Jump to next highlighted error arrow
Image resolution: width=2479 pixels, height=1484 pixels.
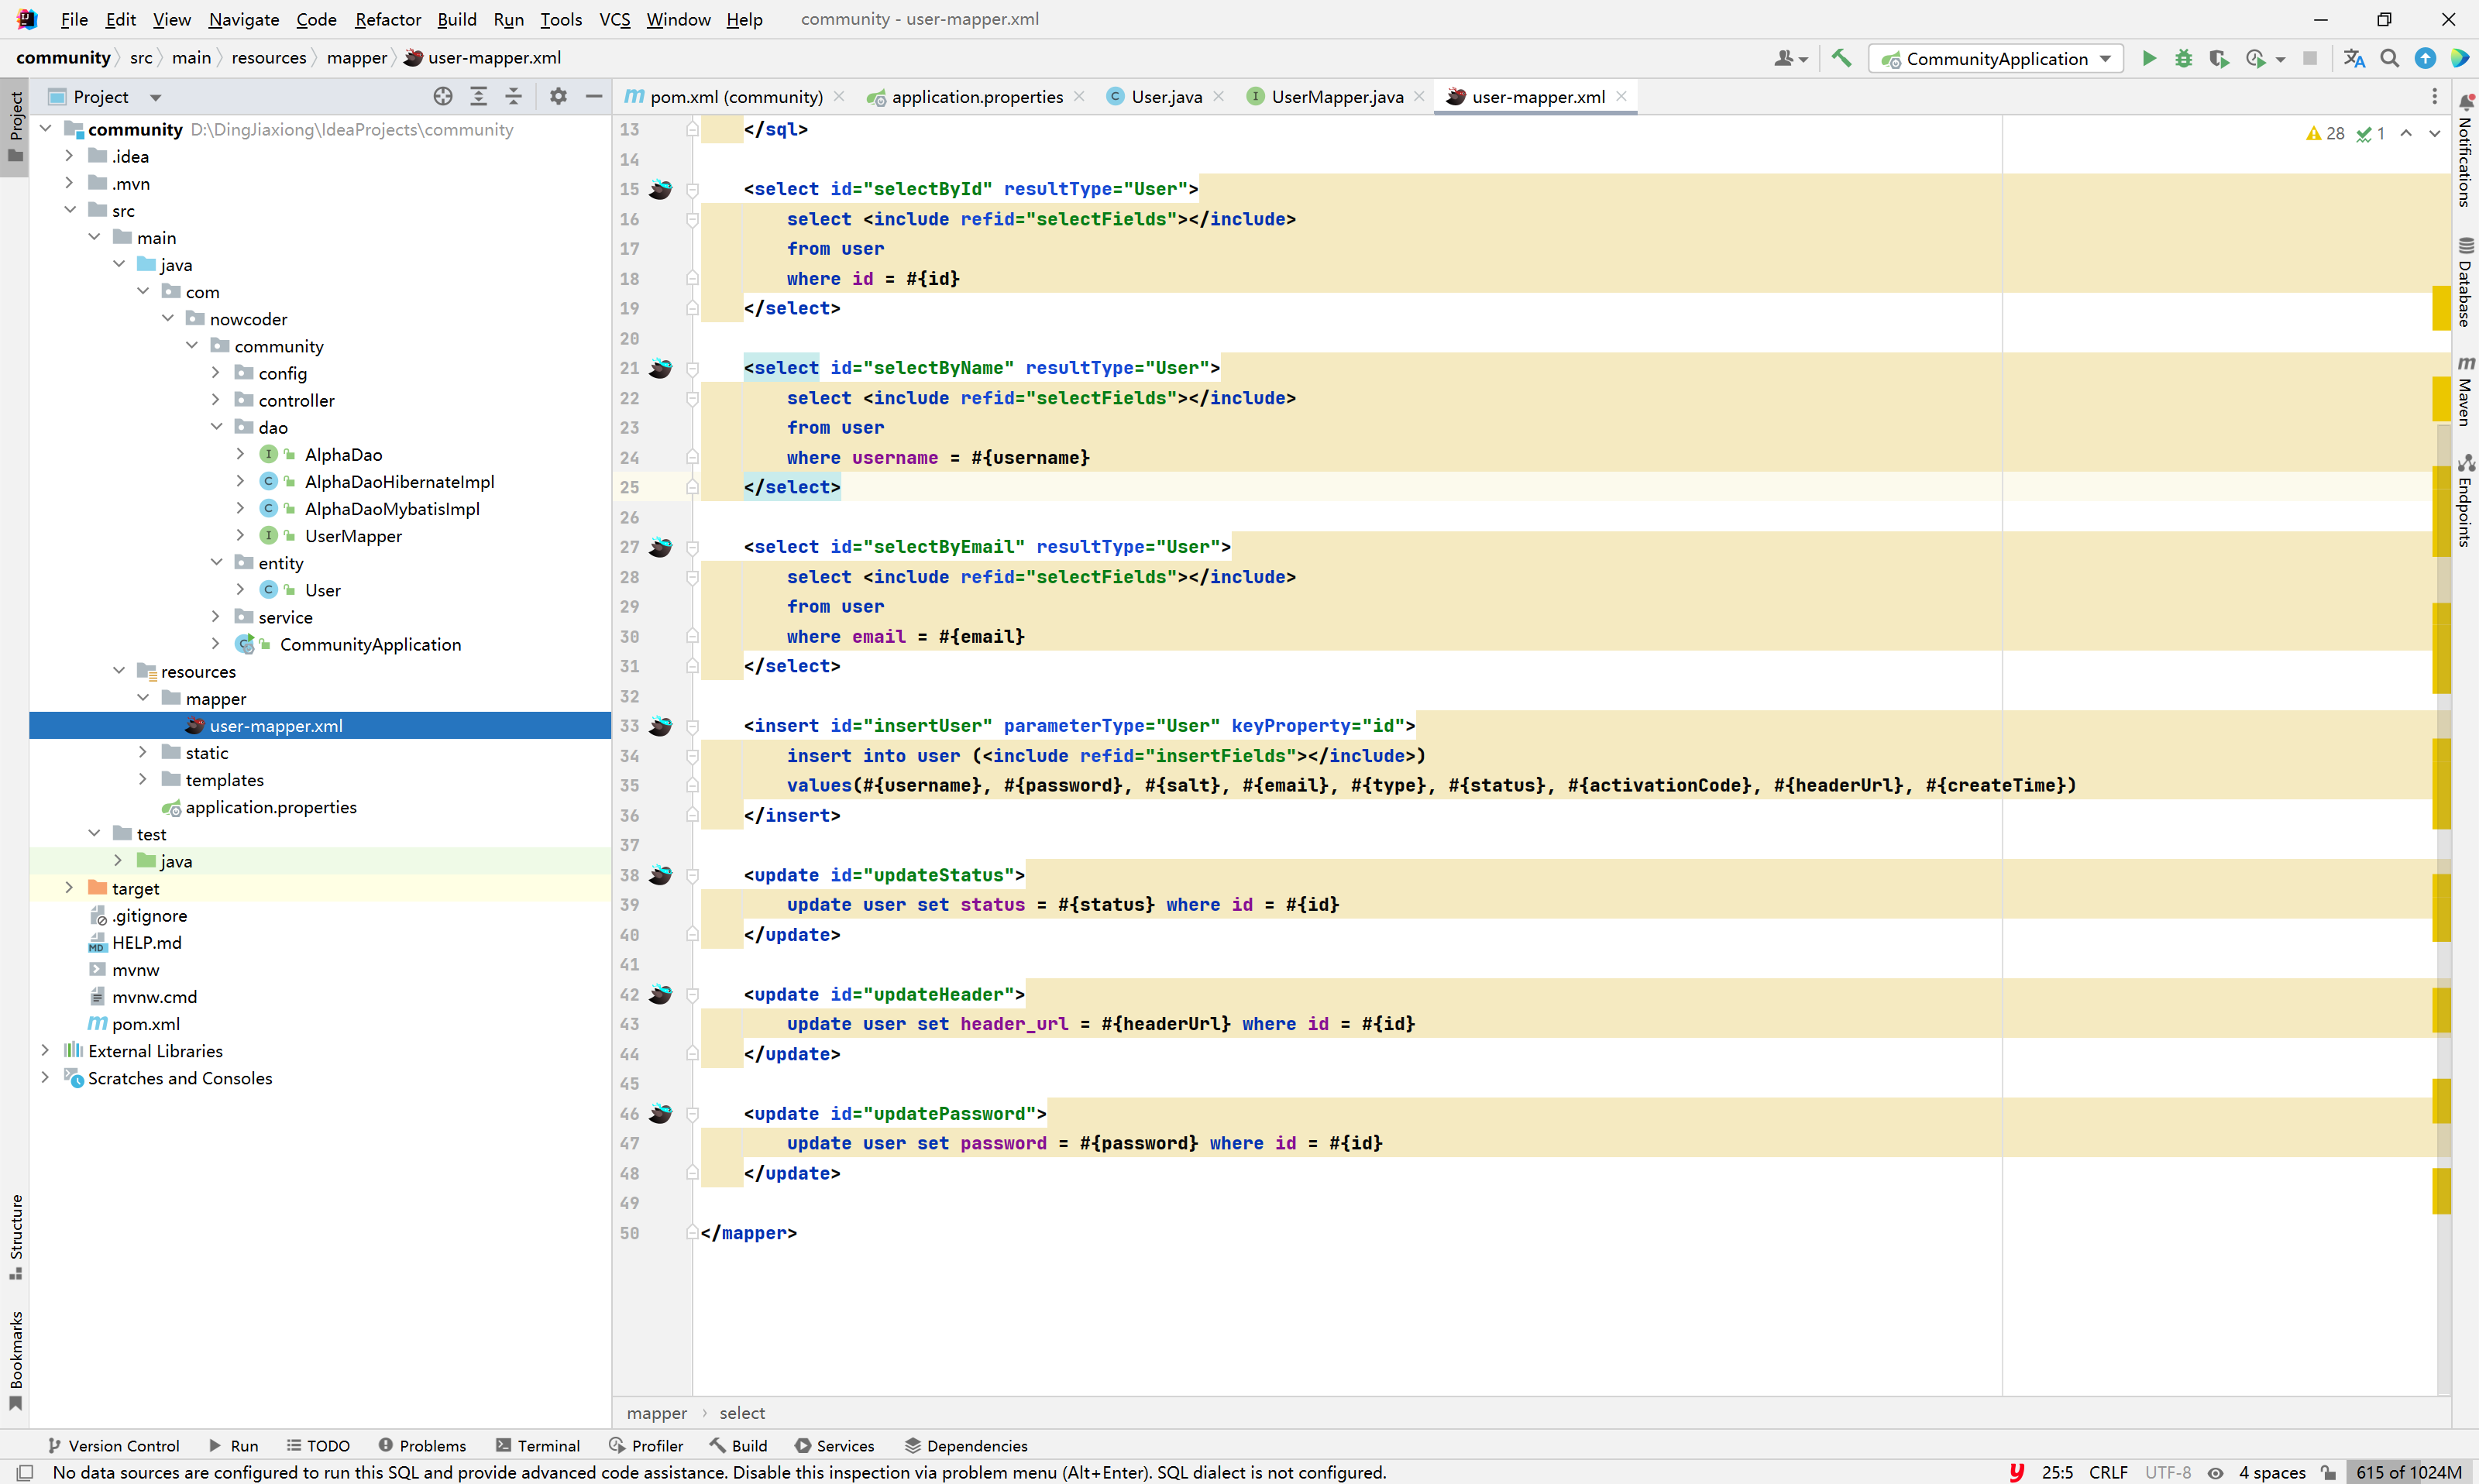click(2435, 133)
